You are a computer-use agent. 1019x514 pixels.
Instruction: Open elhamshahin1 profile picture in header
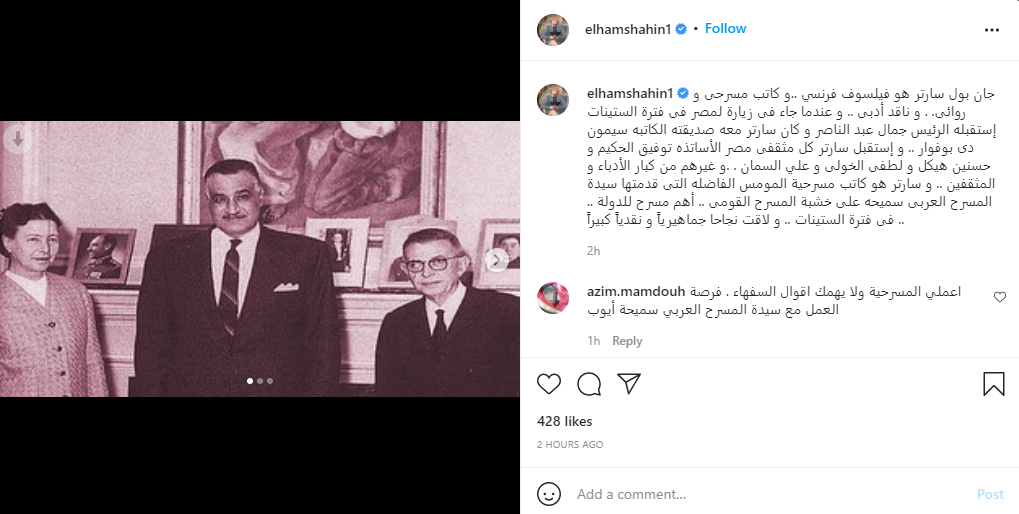click(553, 29)
